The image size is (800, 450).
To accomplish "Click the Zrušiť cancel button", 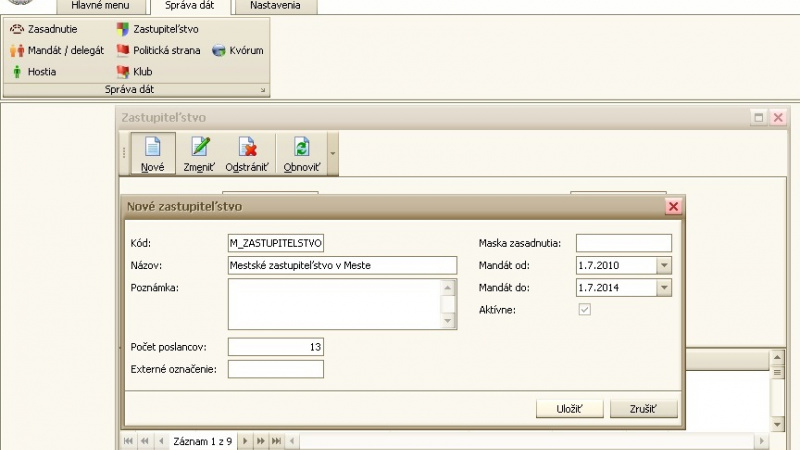I will pyautogui.click(x=644, y=408).
